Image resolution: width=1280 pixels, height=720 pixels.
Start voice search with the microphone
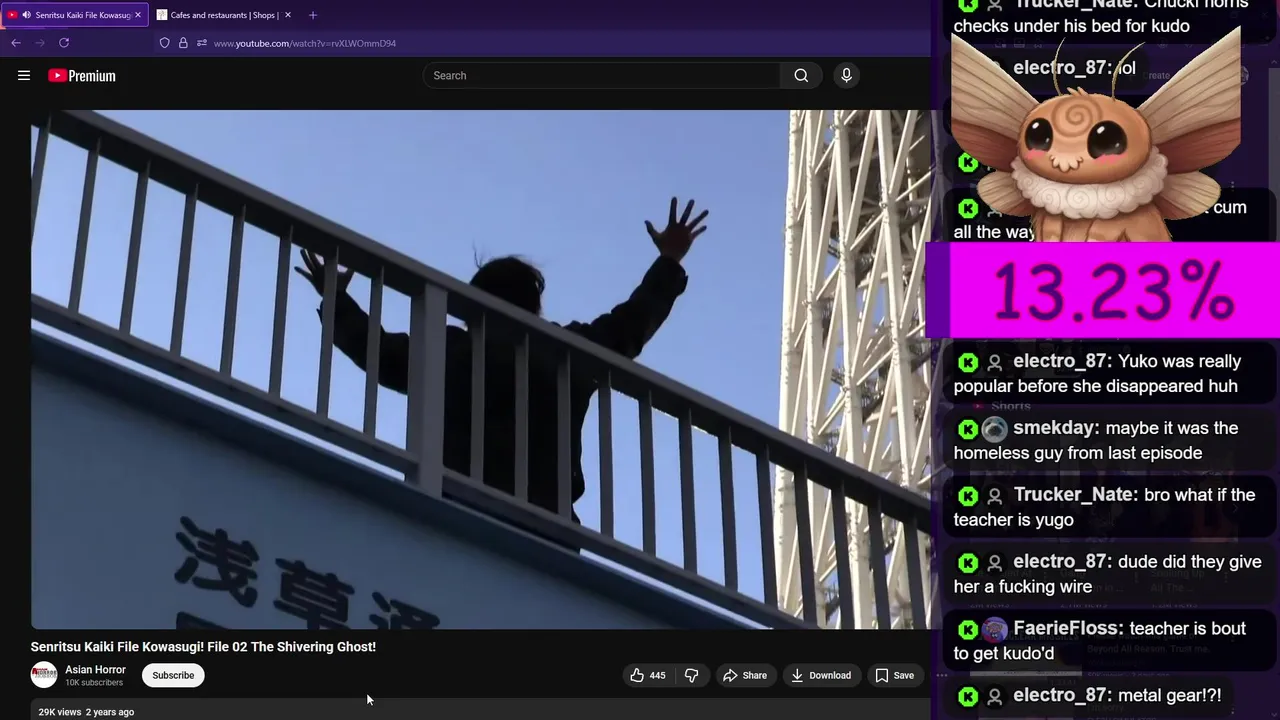(x=846, y=75)
